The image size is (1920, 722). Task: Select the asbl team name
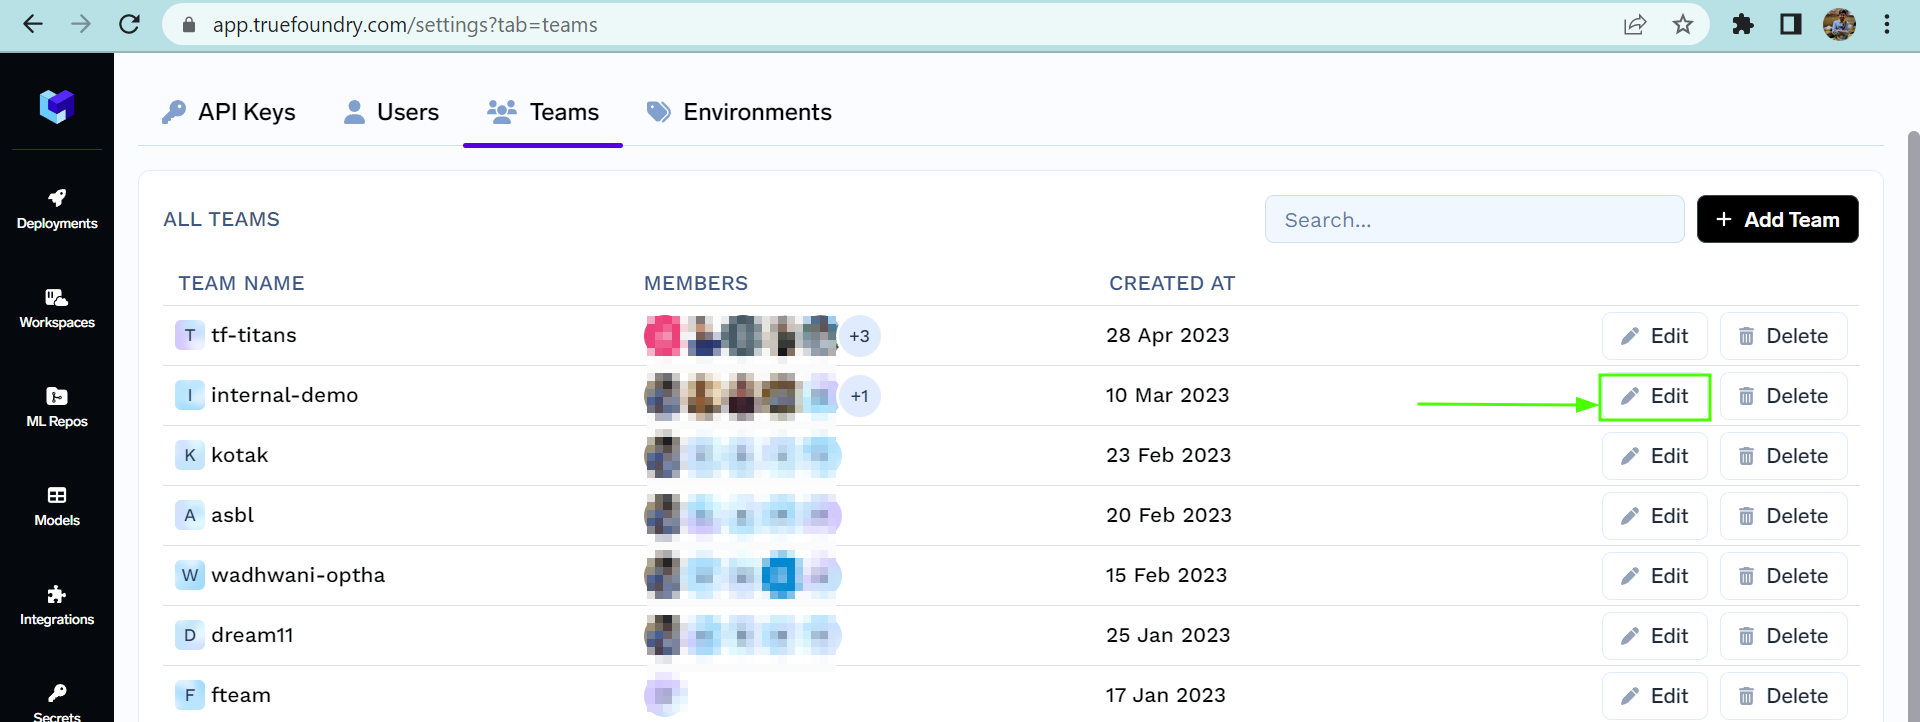[232, 515]
